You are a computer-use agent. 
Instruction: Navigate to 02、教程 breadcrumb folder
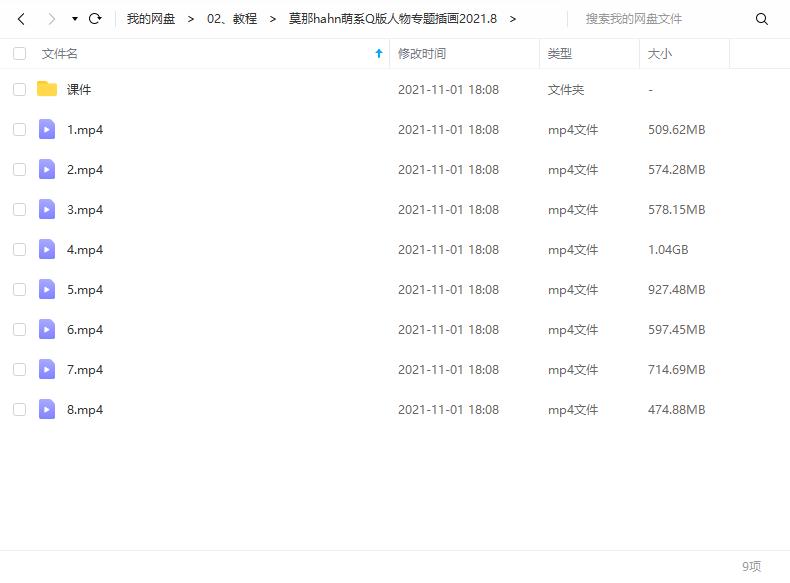pyautogui.click(x=231, y=19)
